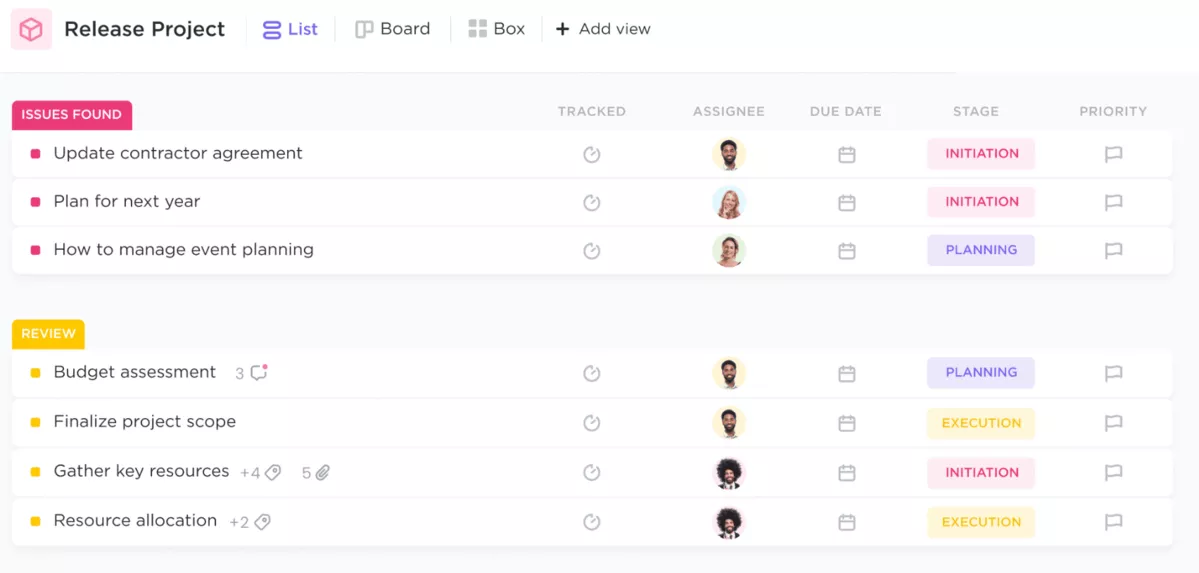Click calendar icon for Resource allocation
The width and height of the screenshot is (1199, 573).
(846, 522)
